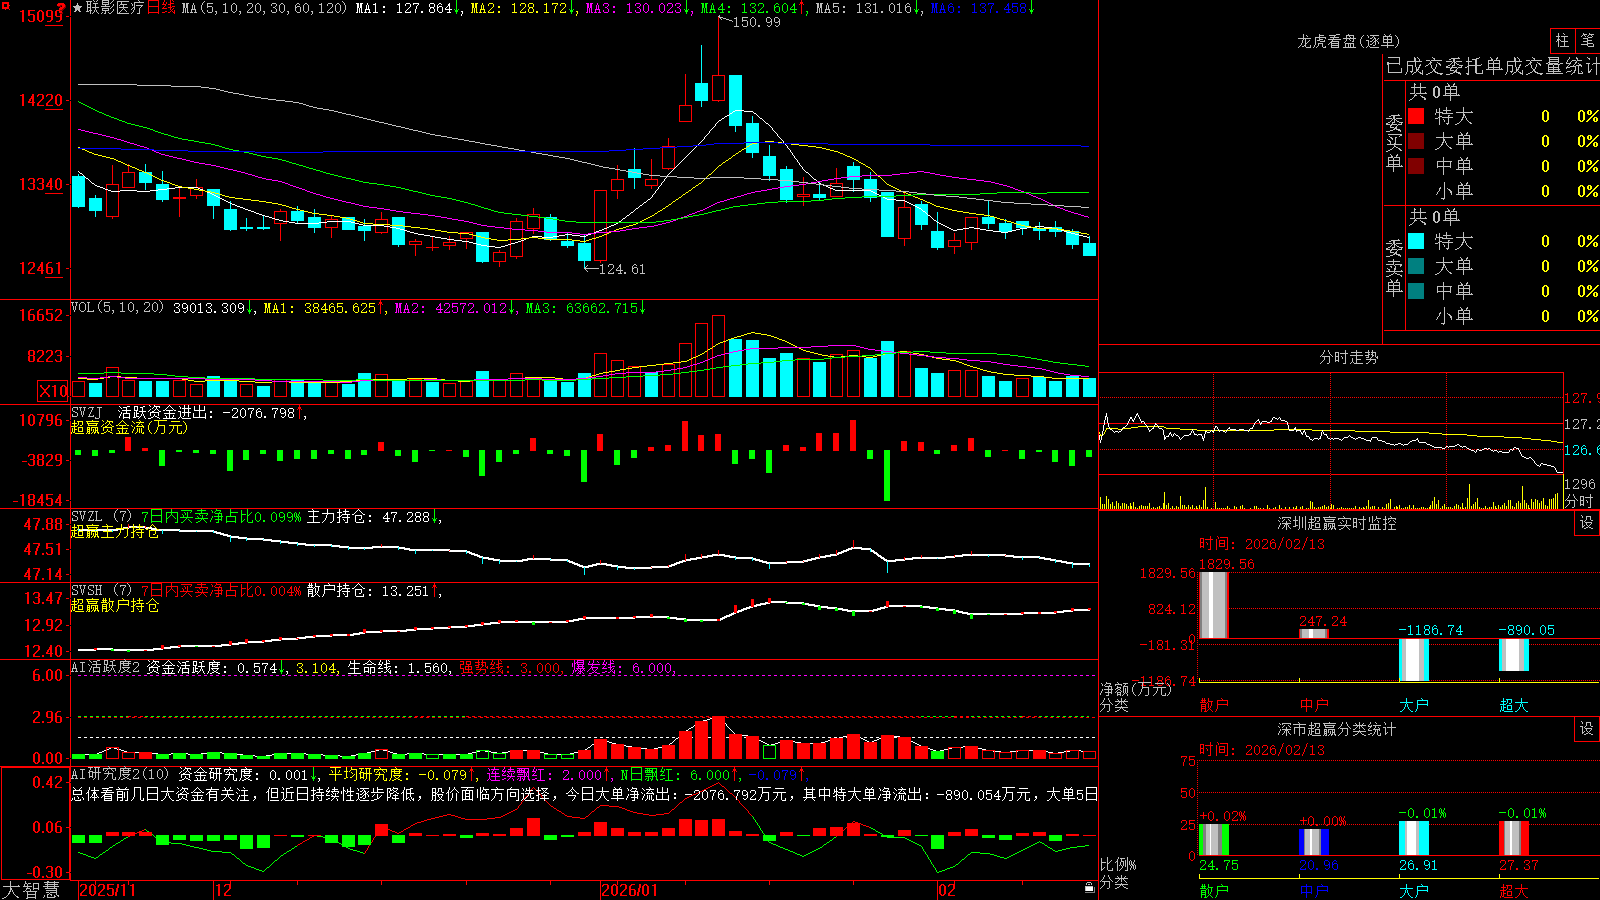Click the X10 volume scale marker
Image resolution: width=1600 pixels, height=900 pixels.
tap(53, 391)
